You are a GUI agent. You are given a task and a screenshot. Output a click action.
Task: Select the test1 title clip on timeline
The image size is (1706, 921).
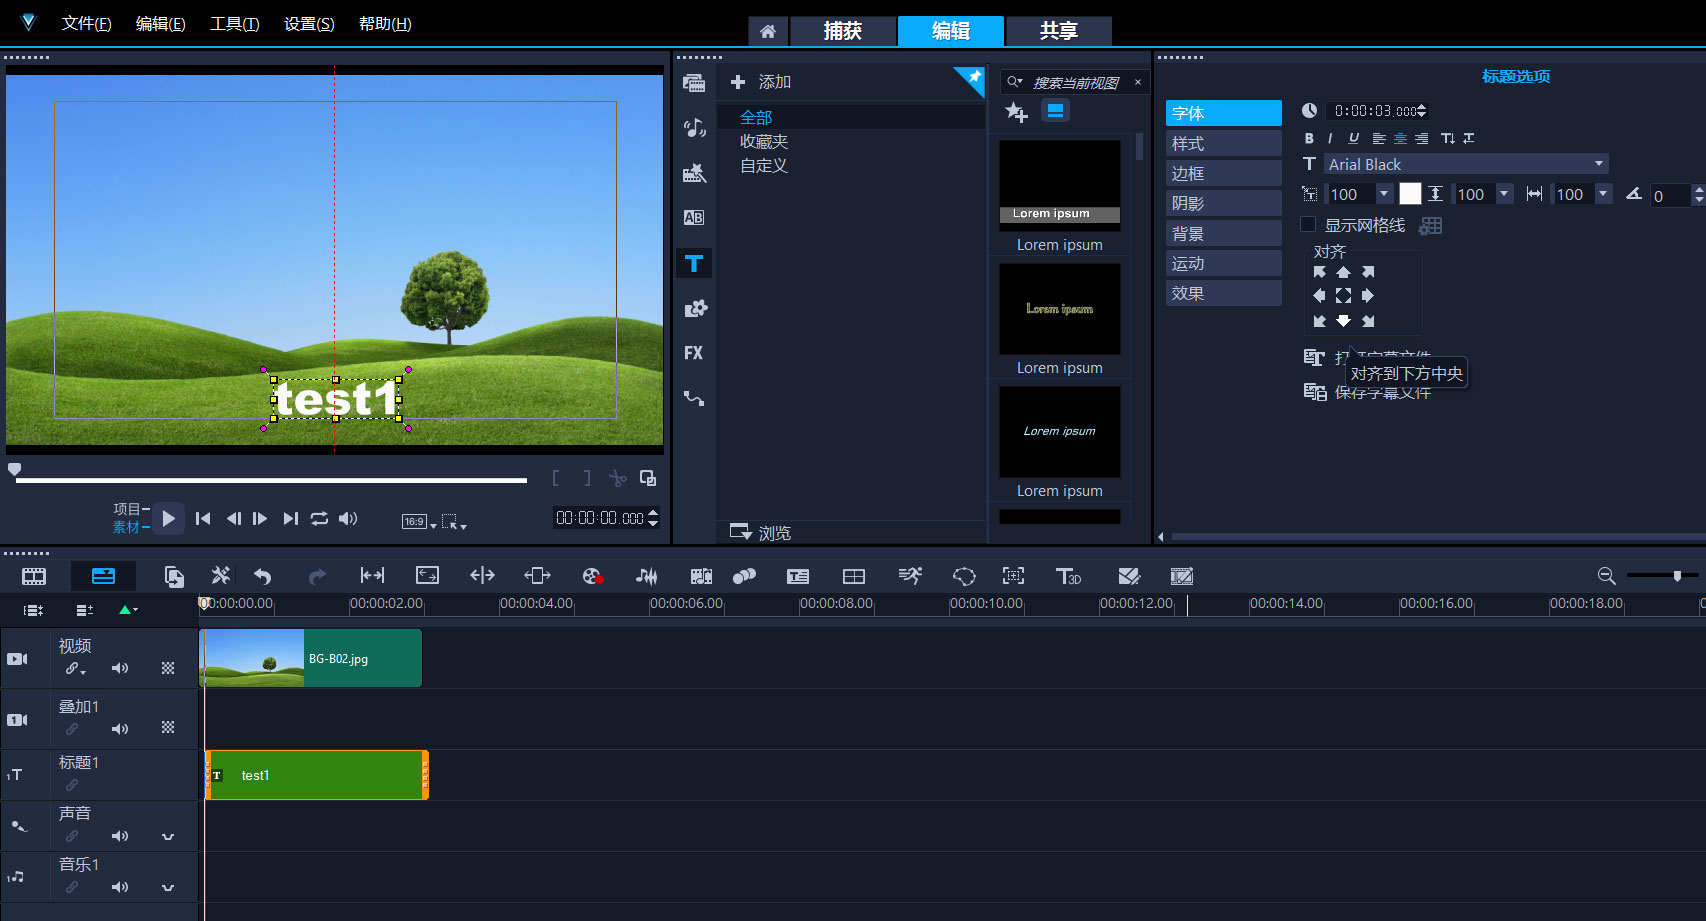pyautogui.click(x=317, y=775)
